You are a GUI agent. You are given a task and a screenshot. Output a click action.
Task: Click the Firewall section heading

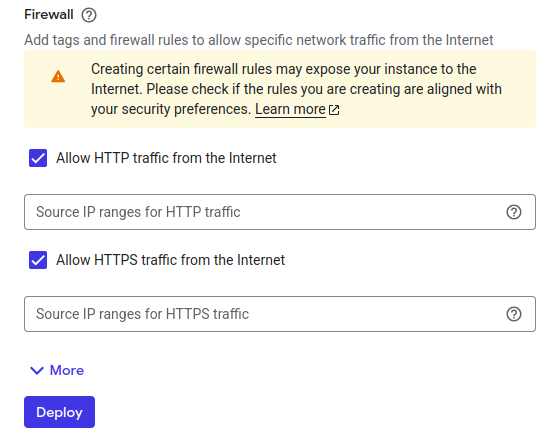[49, 15]
